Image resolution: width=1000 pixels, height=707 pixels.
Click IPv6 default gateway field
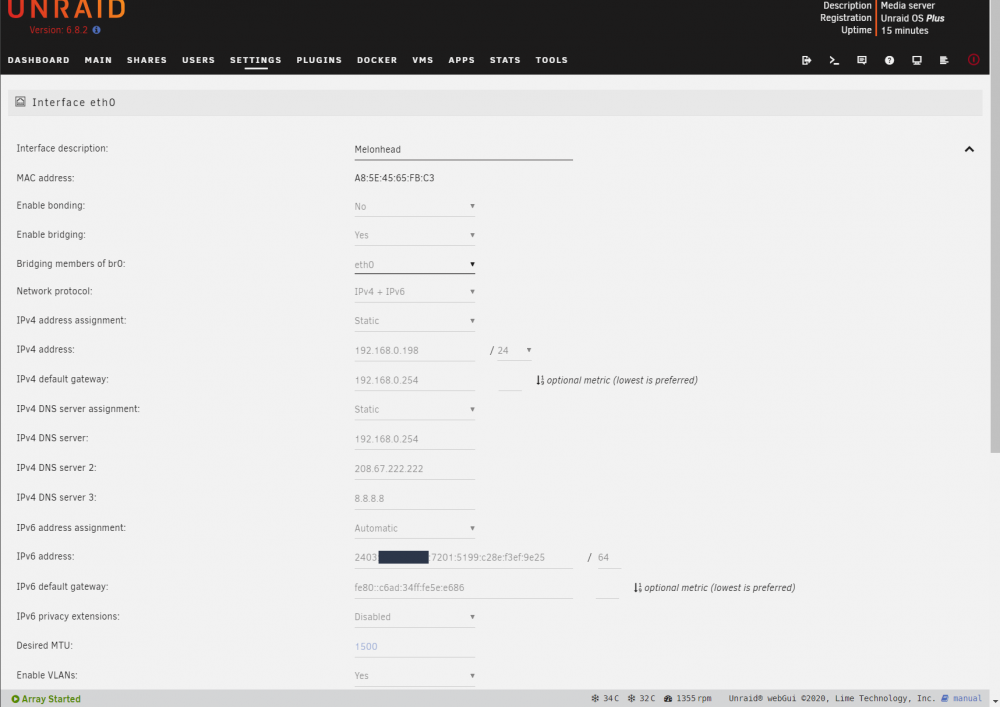pyautogui.click(x=464, y=588)
